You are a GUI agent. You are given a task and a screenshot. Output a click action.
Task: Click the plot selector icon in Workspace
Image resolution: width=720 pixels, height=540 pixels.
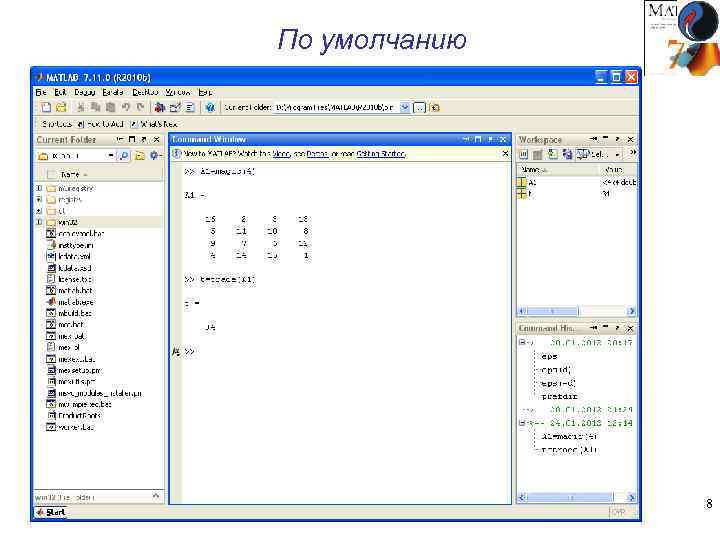pyautogui.click(x=582, y=155)
